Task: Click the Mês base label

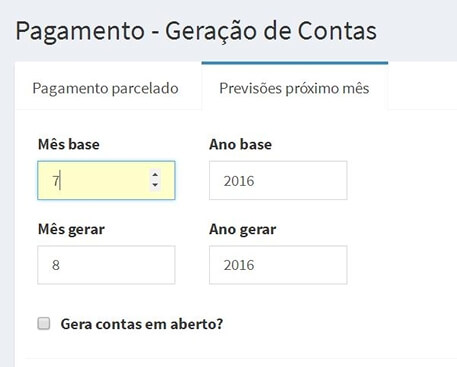Action: pyautogui.click(x=69, y=145)
